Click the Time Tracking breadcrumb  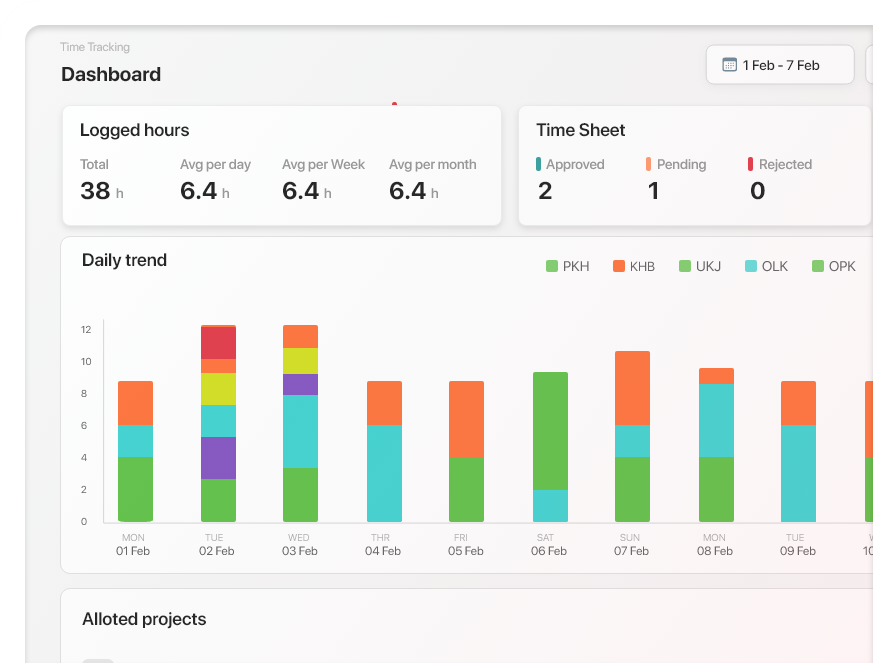point(95,47)
